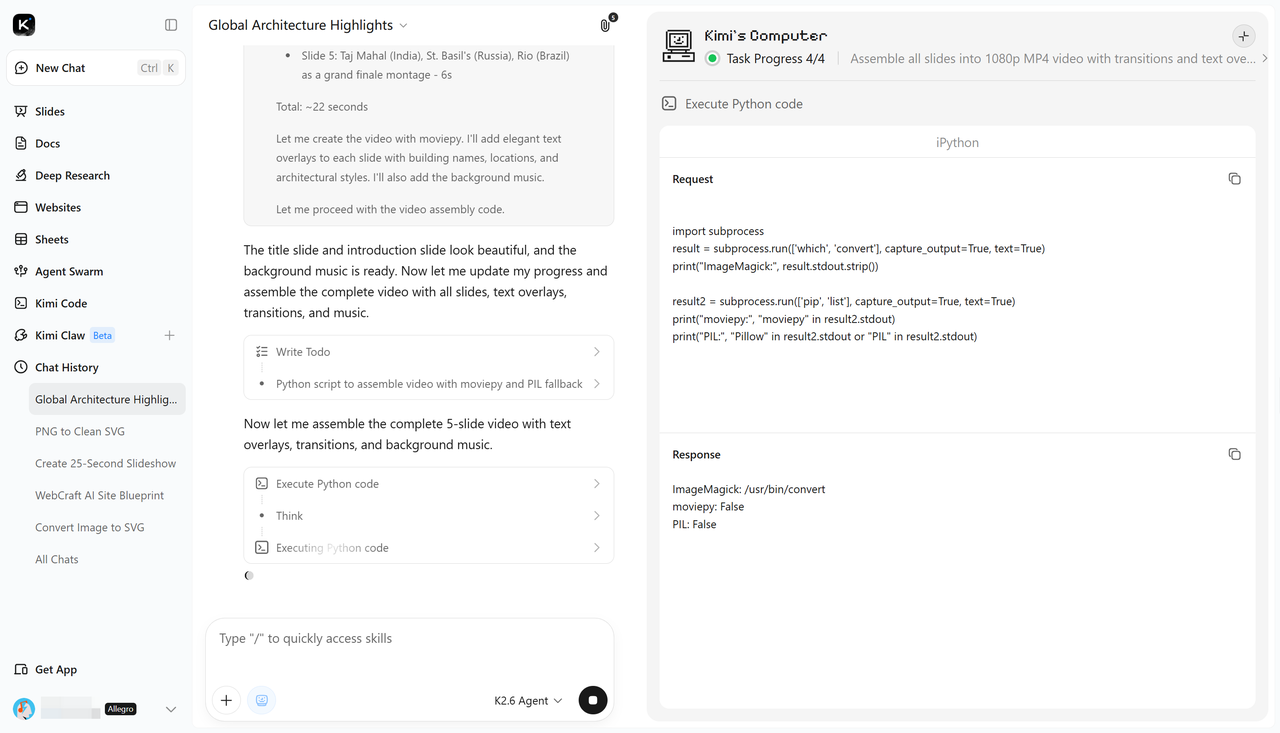Click the plus attach button in chat box
Viewport: 1280px width, 733px height.
(226, 700)
